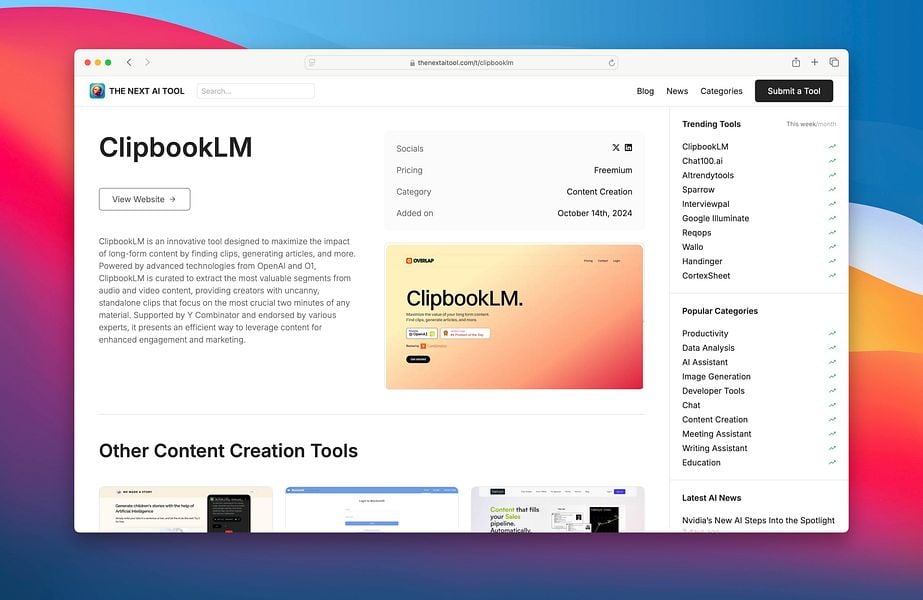The width and height of the screenshot is (923, 600).
Task: Click the reload page icon
Action: [x=612, y=63]
